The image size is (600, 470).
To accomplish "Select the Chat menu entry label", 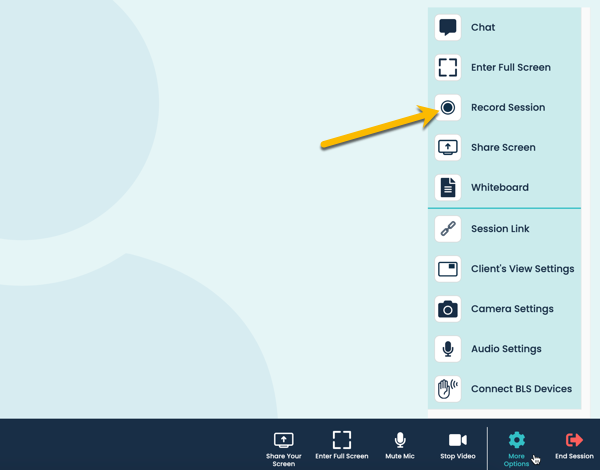I will (x=483, y=27).
